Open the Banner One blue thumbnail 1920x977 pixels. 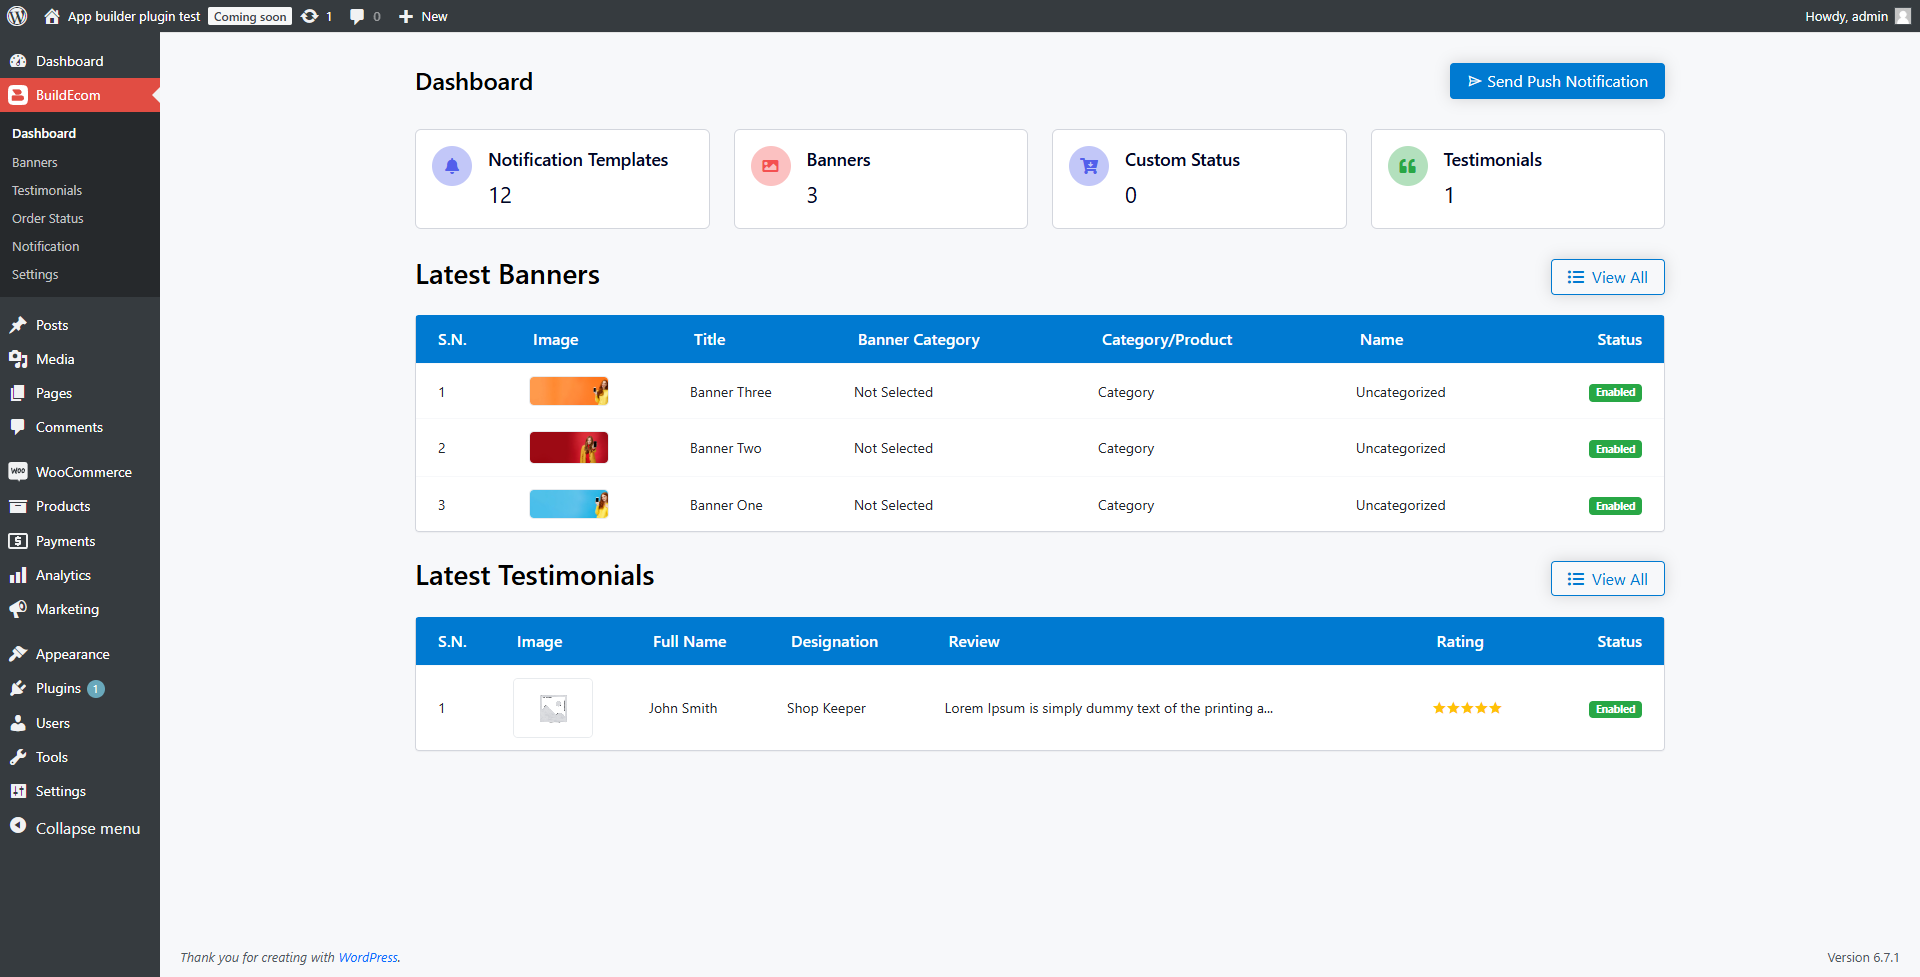568,504
